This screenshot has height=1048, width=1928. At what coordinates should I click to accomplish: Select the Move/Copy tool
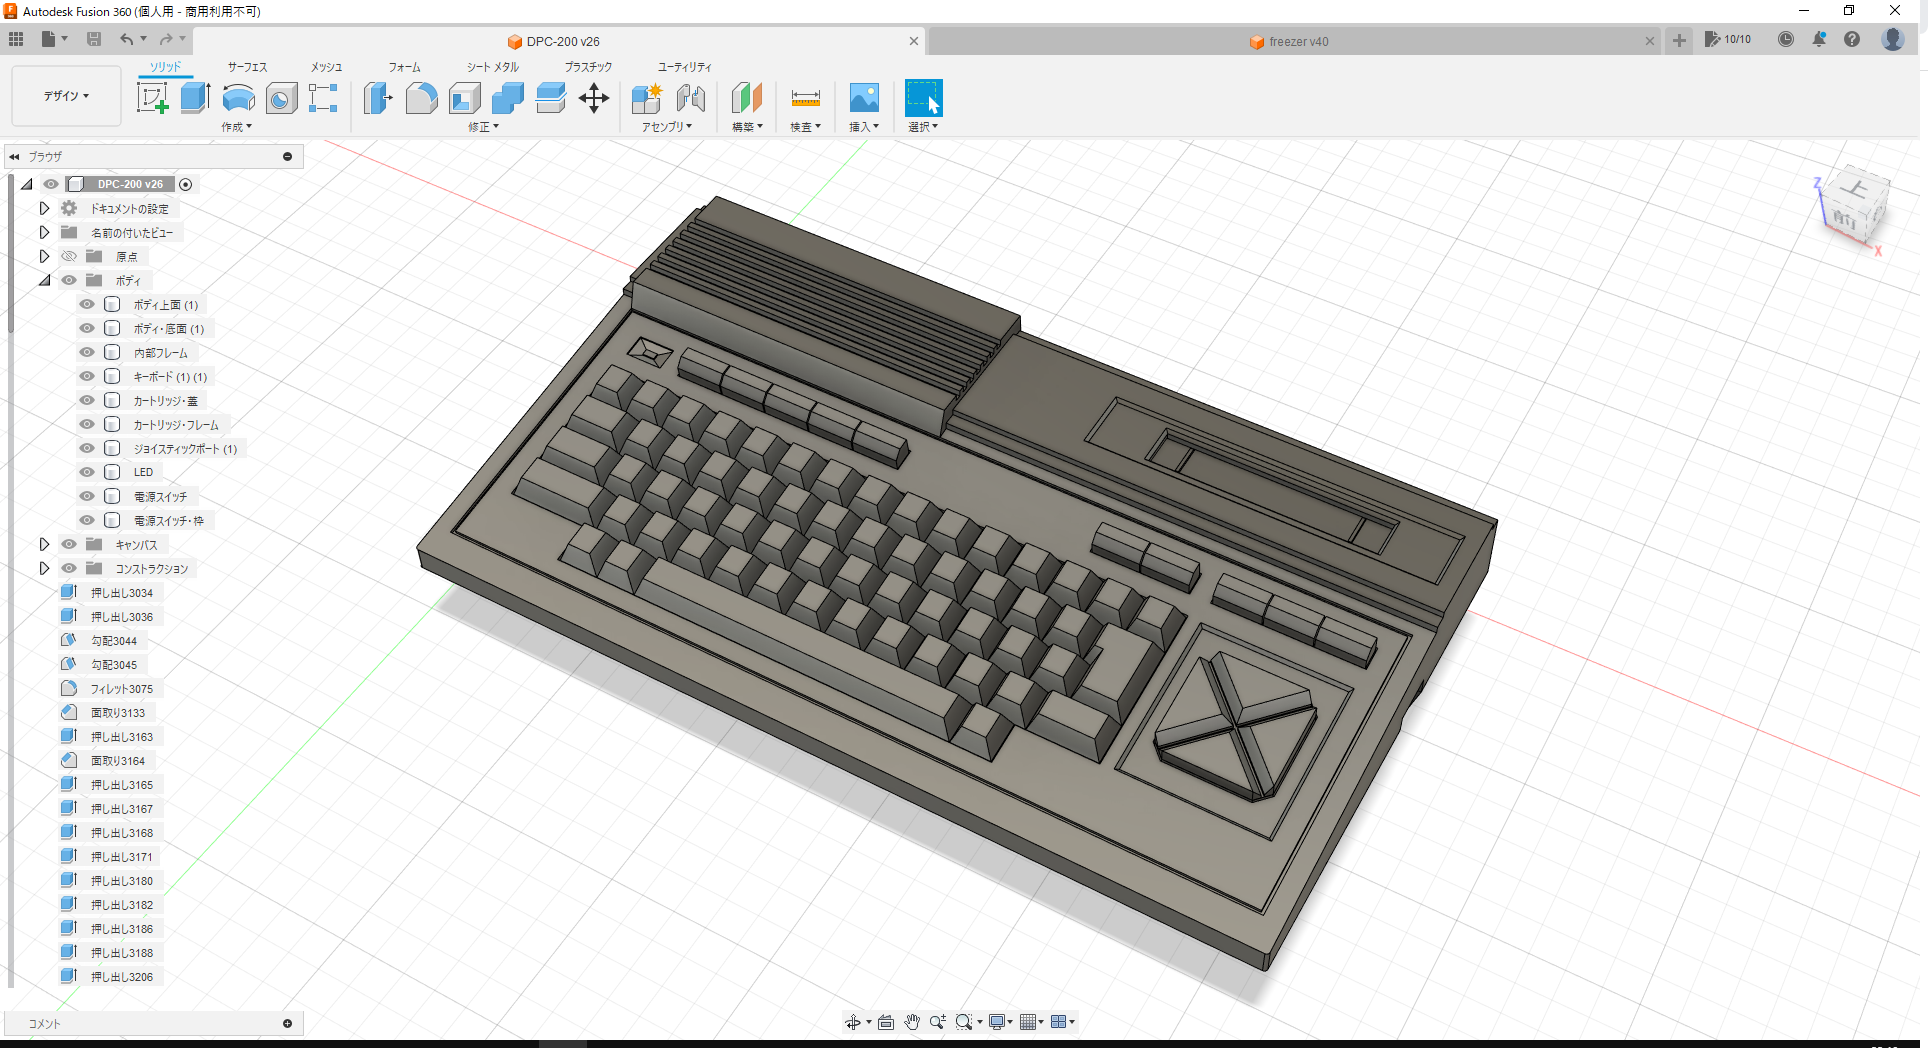594,97
